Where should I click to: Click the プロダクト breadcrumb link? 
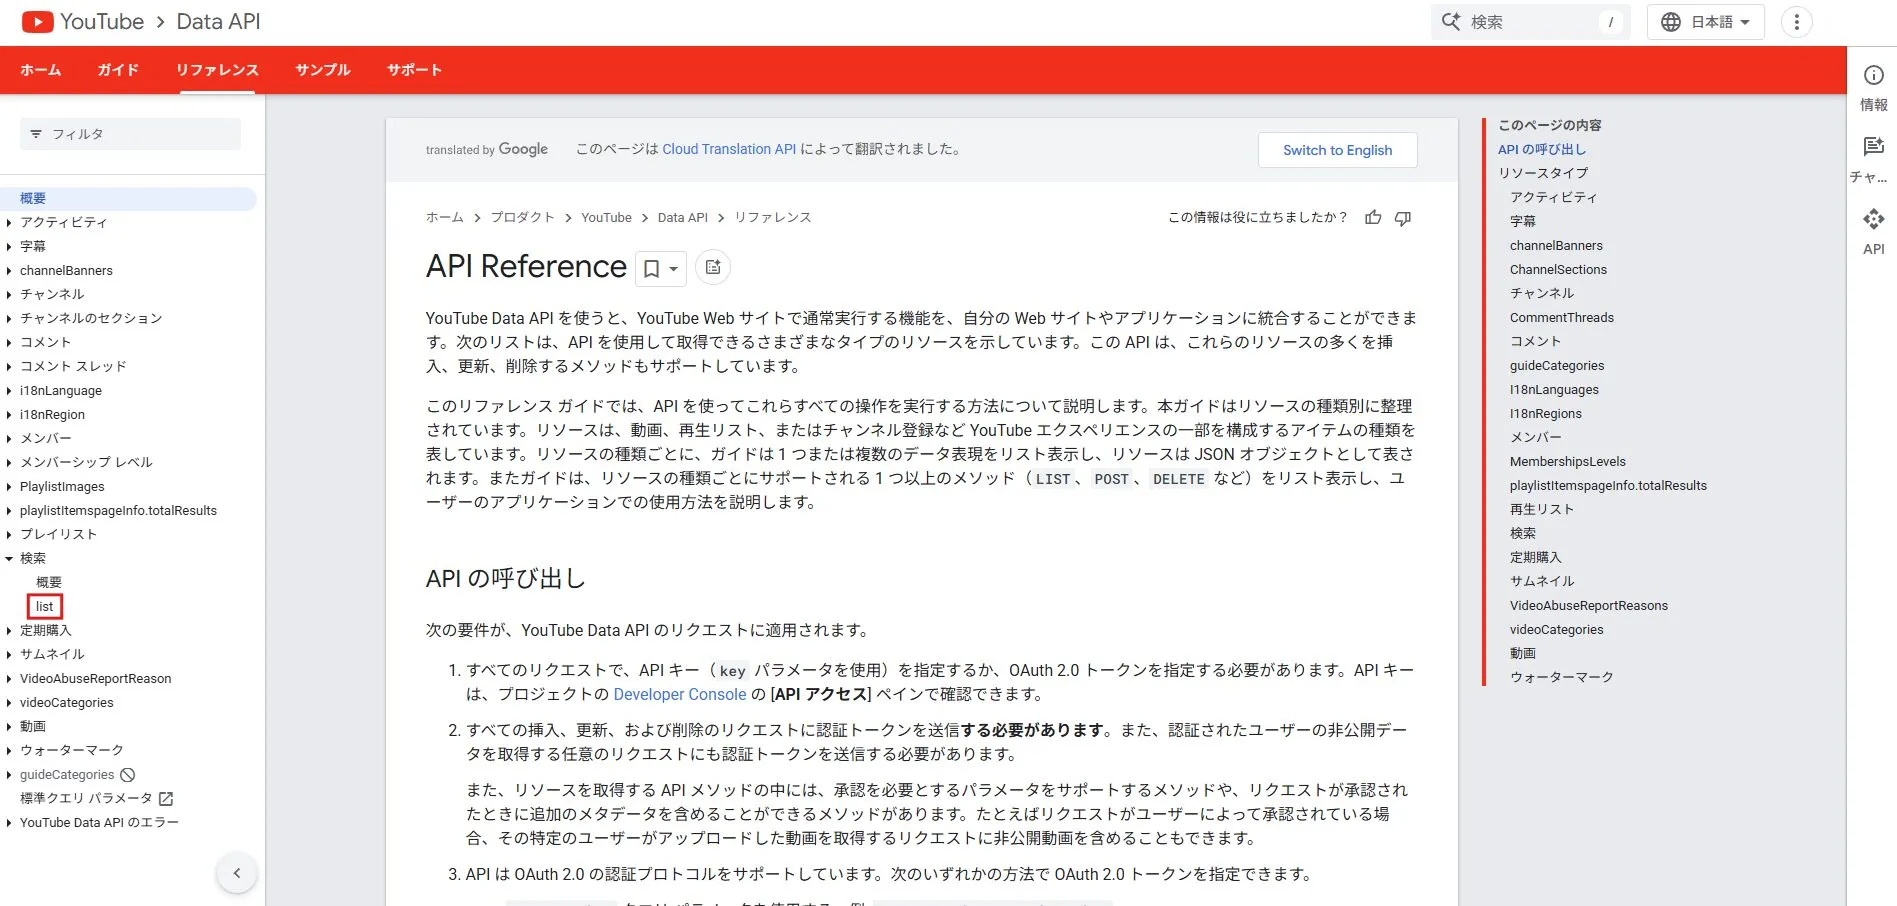[x=522, y=217]
